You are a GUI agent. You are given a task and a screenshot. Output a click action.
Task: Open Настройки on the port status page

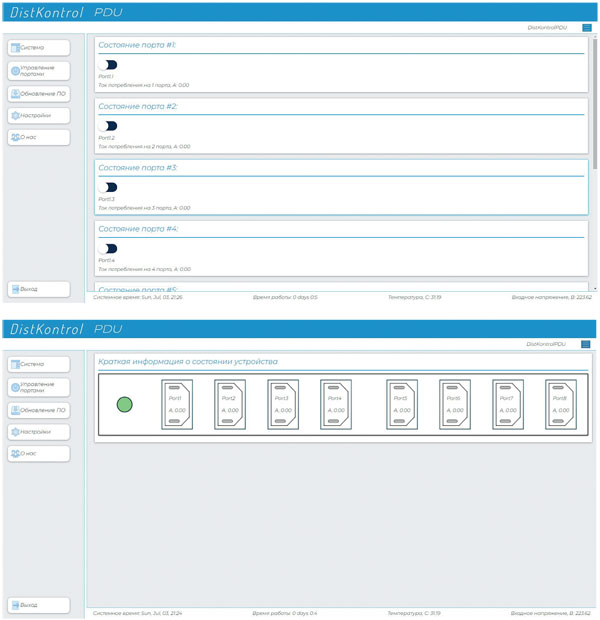(39, 115)
